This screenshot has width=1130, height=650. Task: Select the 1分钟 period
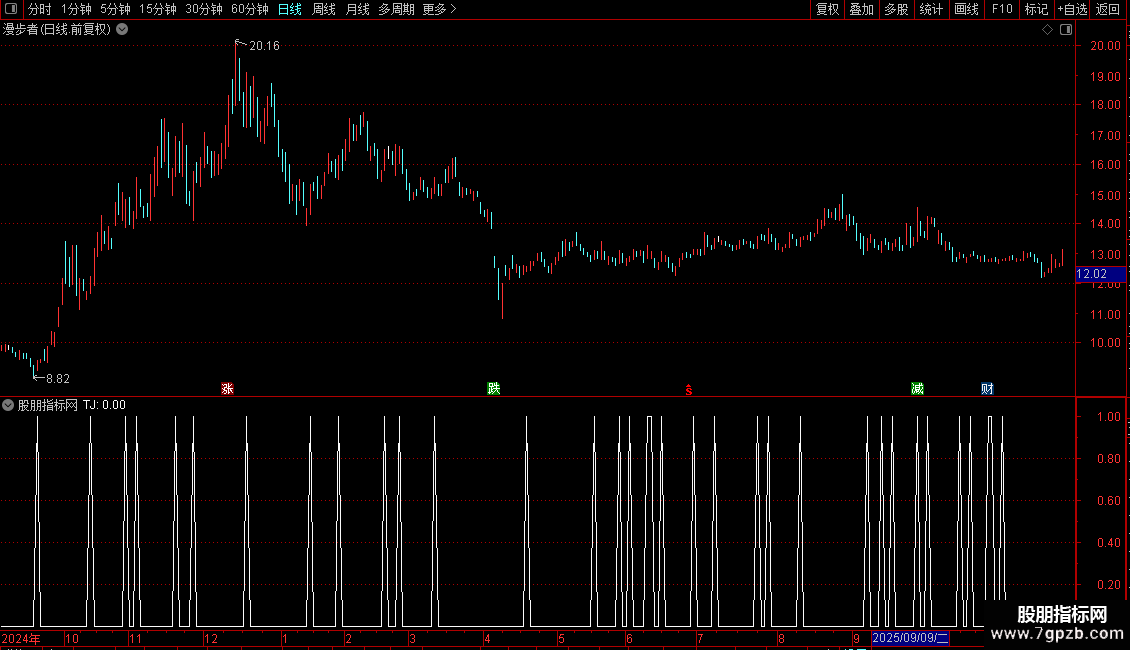coord(76,9)
